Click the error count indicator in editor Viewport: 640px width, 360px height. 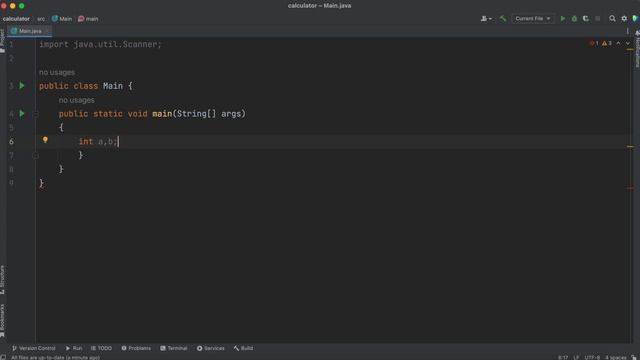(x=594, y=43)
